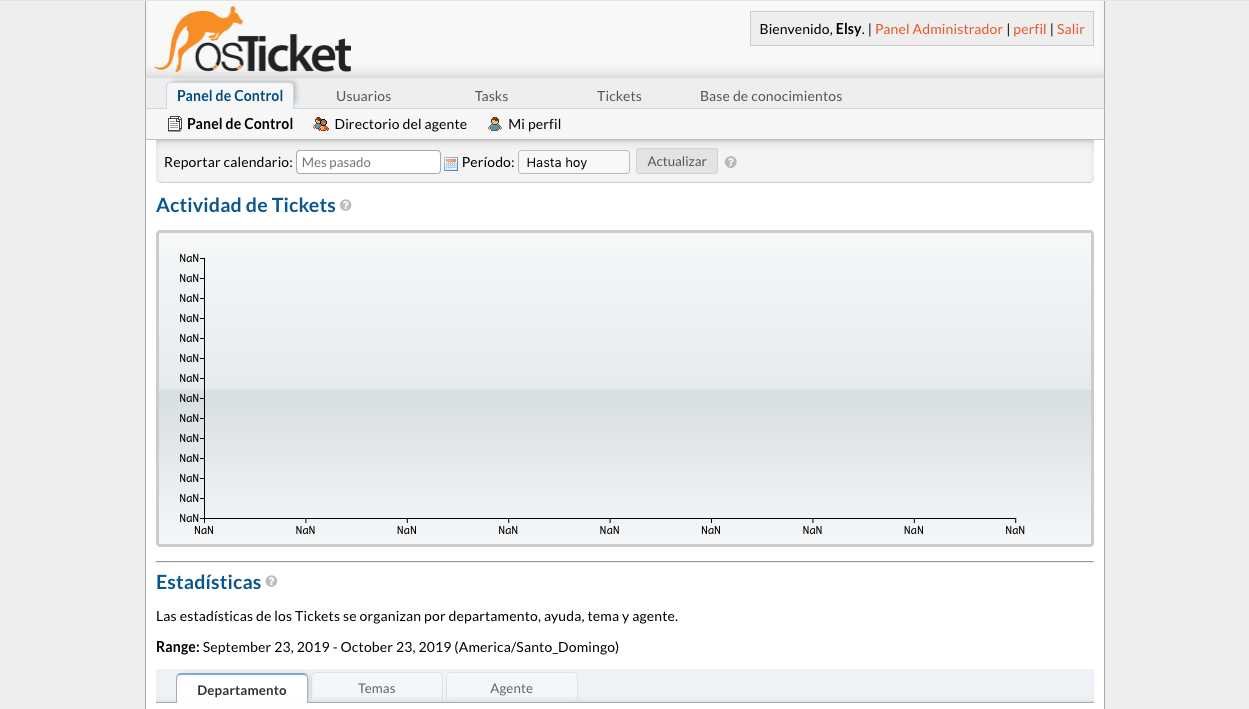
Task: Click help icon next to Estadísticas heading
Action: tap(272, 582)
